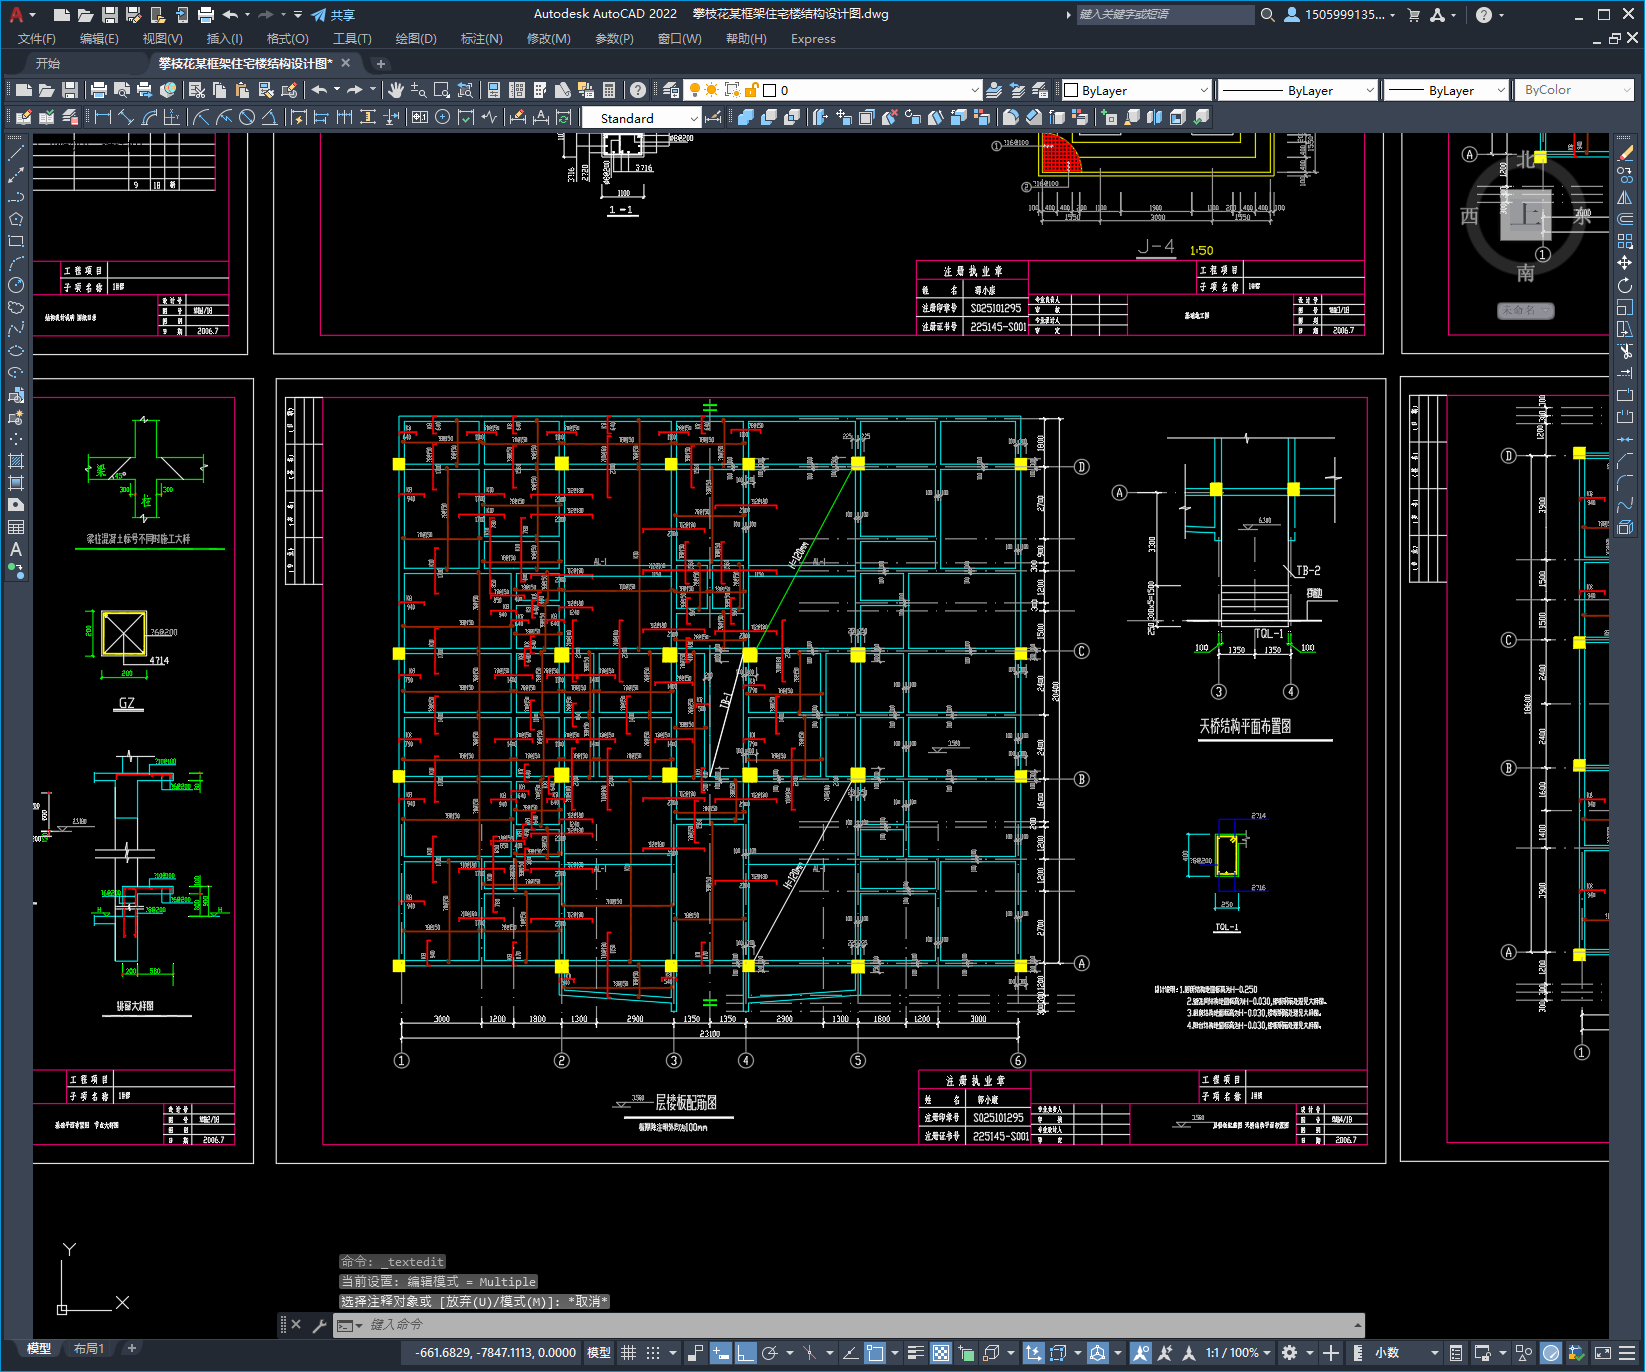Click the Plot/print icon in standard toolbar
The width and height of the screenshot is (1645, 1372).
[x=99, y=90]
